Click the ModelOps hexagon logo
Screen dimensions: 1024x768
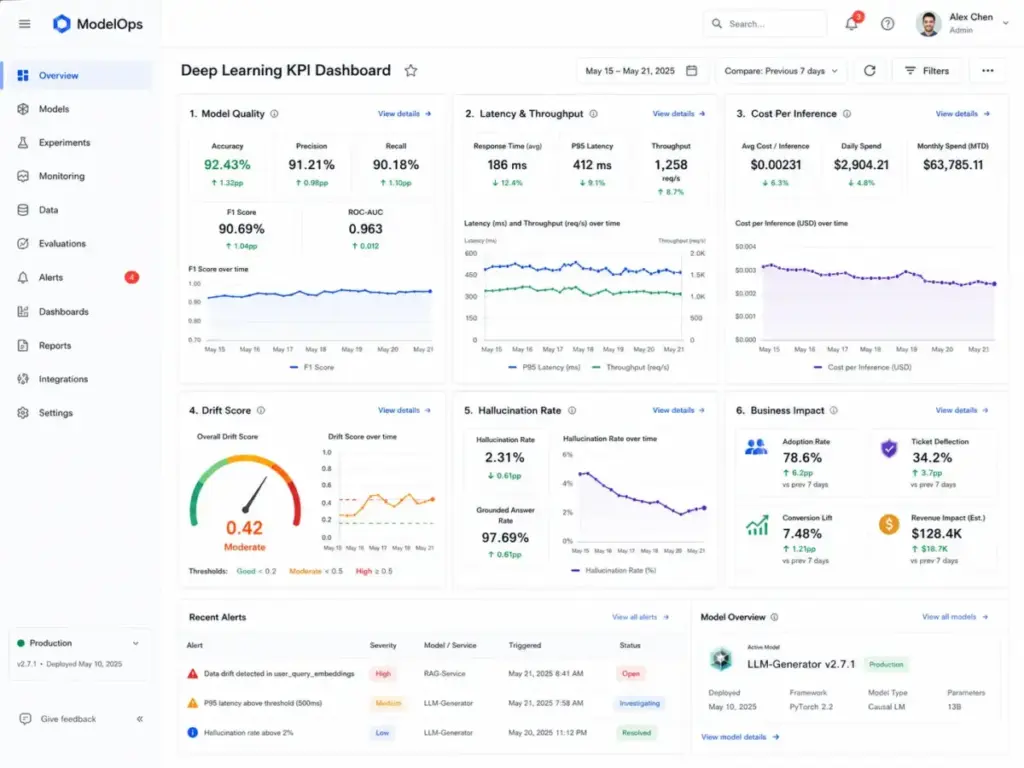click(x=61, y=24)
